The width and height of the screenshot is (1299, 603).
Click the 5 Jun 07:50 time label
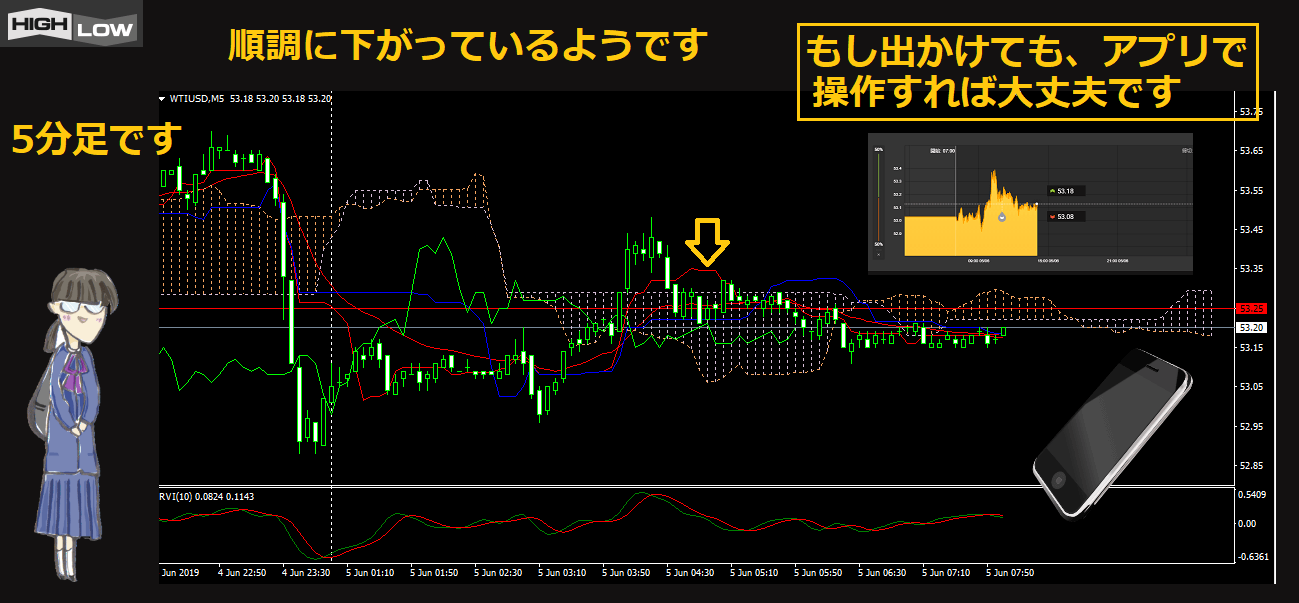pyautogui.click(x=1011, y=573)
